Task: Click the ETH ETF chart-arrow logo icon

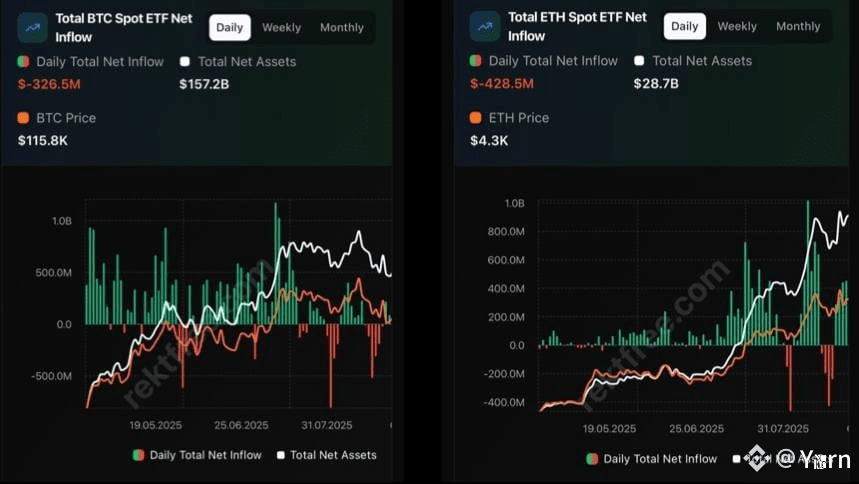Action: [x=485, y=26]
